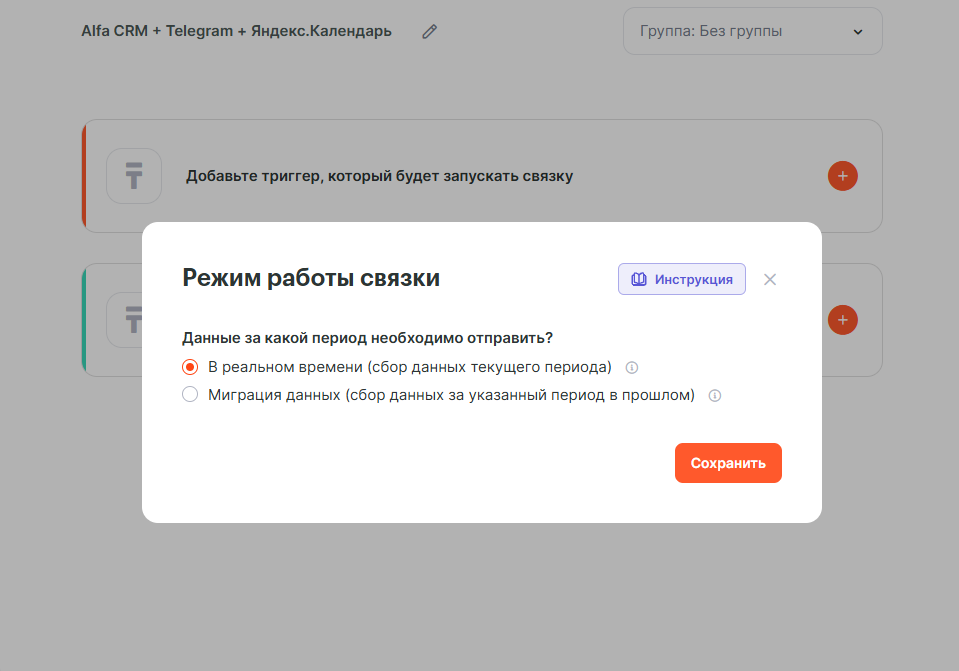
Task: Click the placeholder icon in the trigger block
Action: [x=134, y=176]
